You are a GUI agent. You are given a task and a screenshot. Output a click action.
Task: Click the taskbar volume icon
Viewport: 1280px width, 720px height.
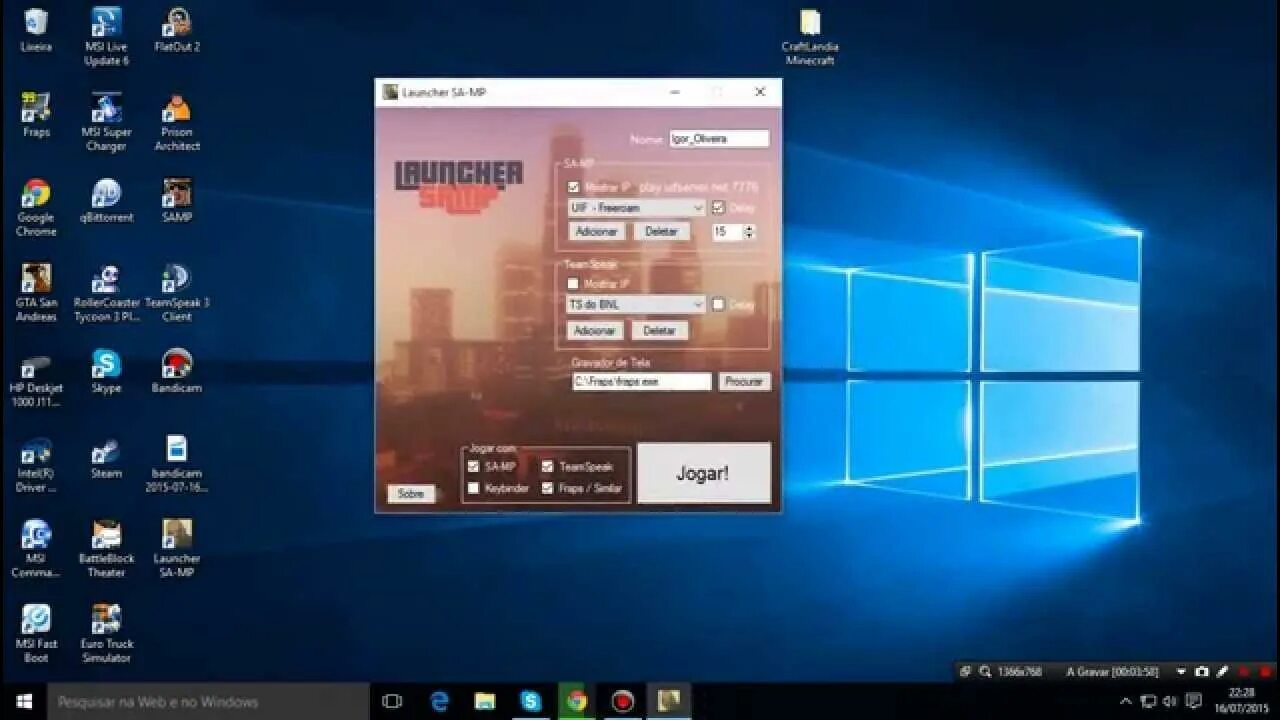pyautogui.click(x=1170, y=701)
